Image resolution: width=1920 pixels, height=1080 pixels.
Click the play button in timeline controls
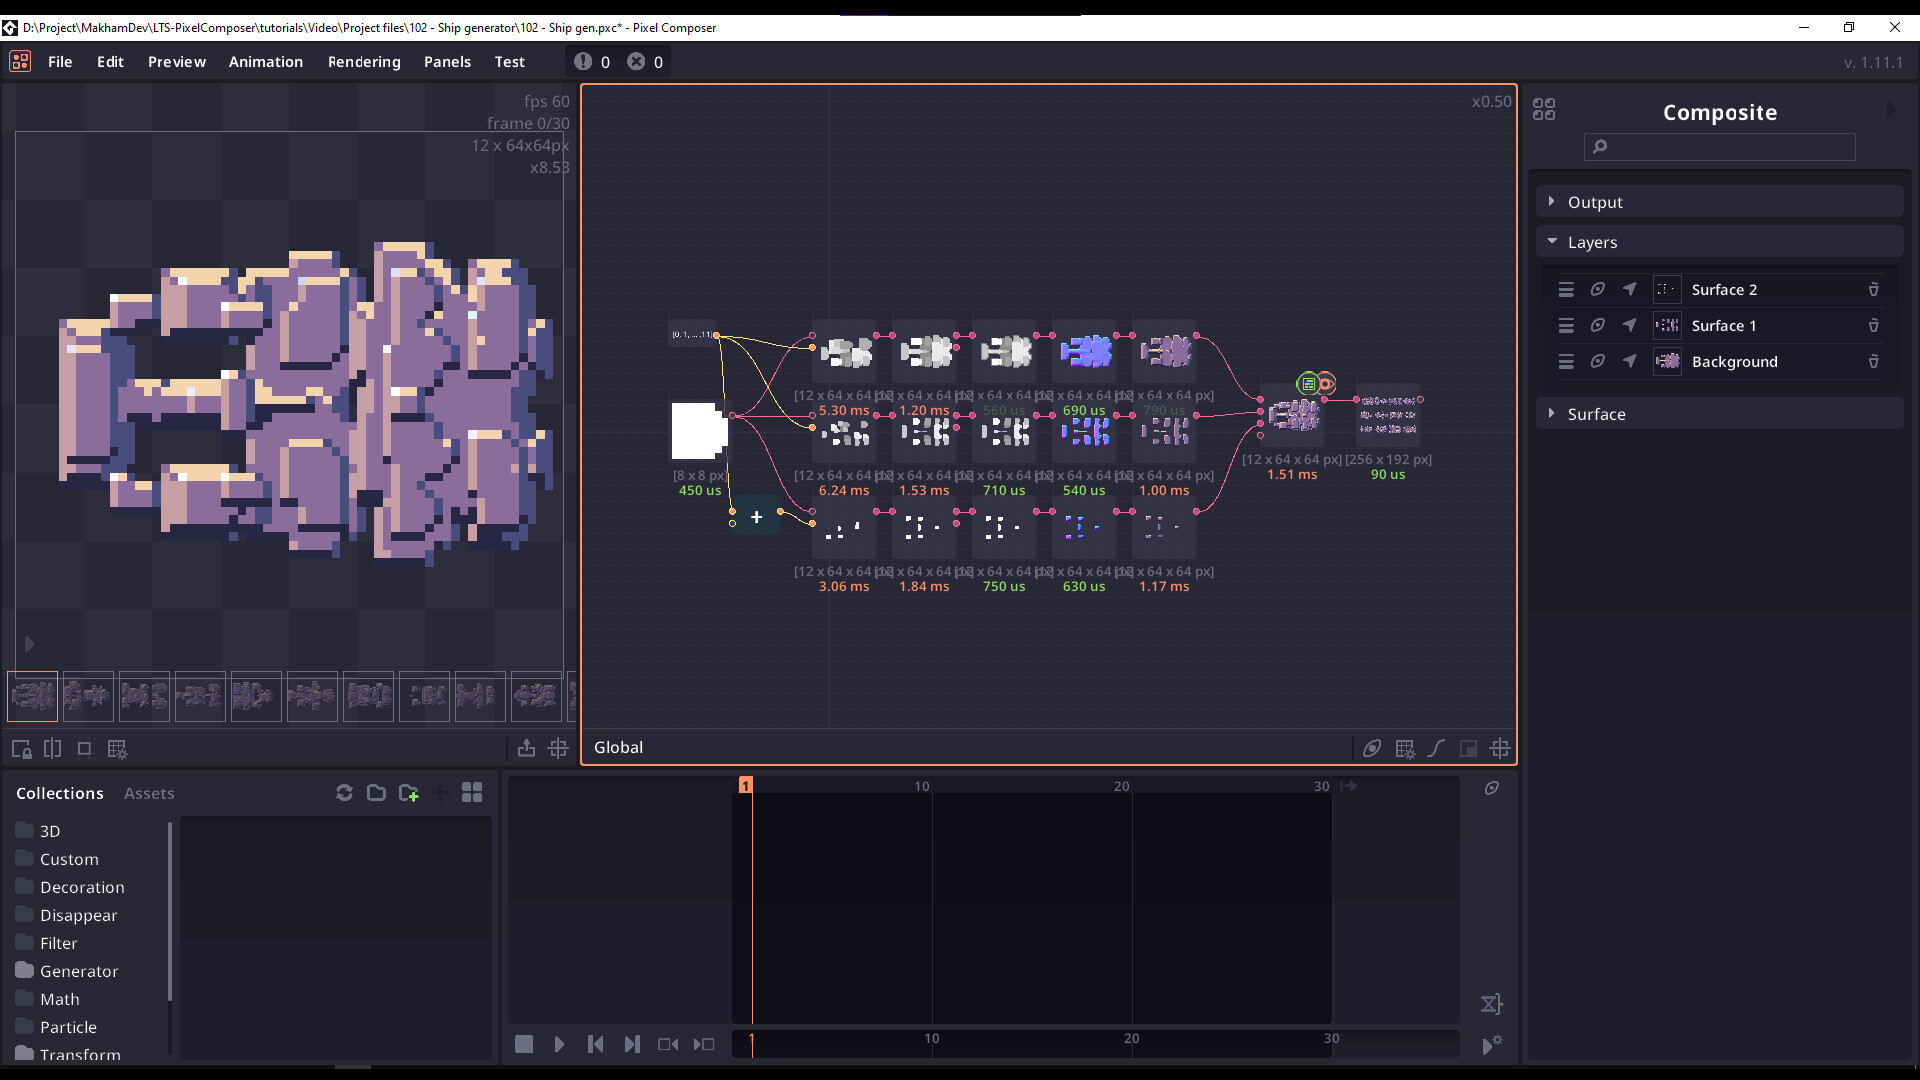tap(559, 1043)
